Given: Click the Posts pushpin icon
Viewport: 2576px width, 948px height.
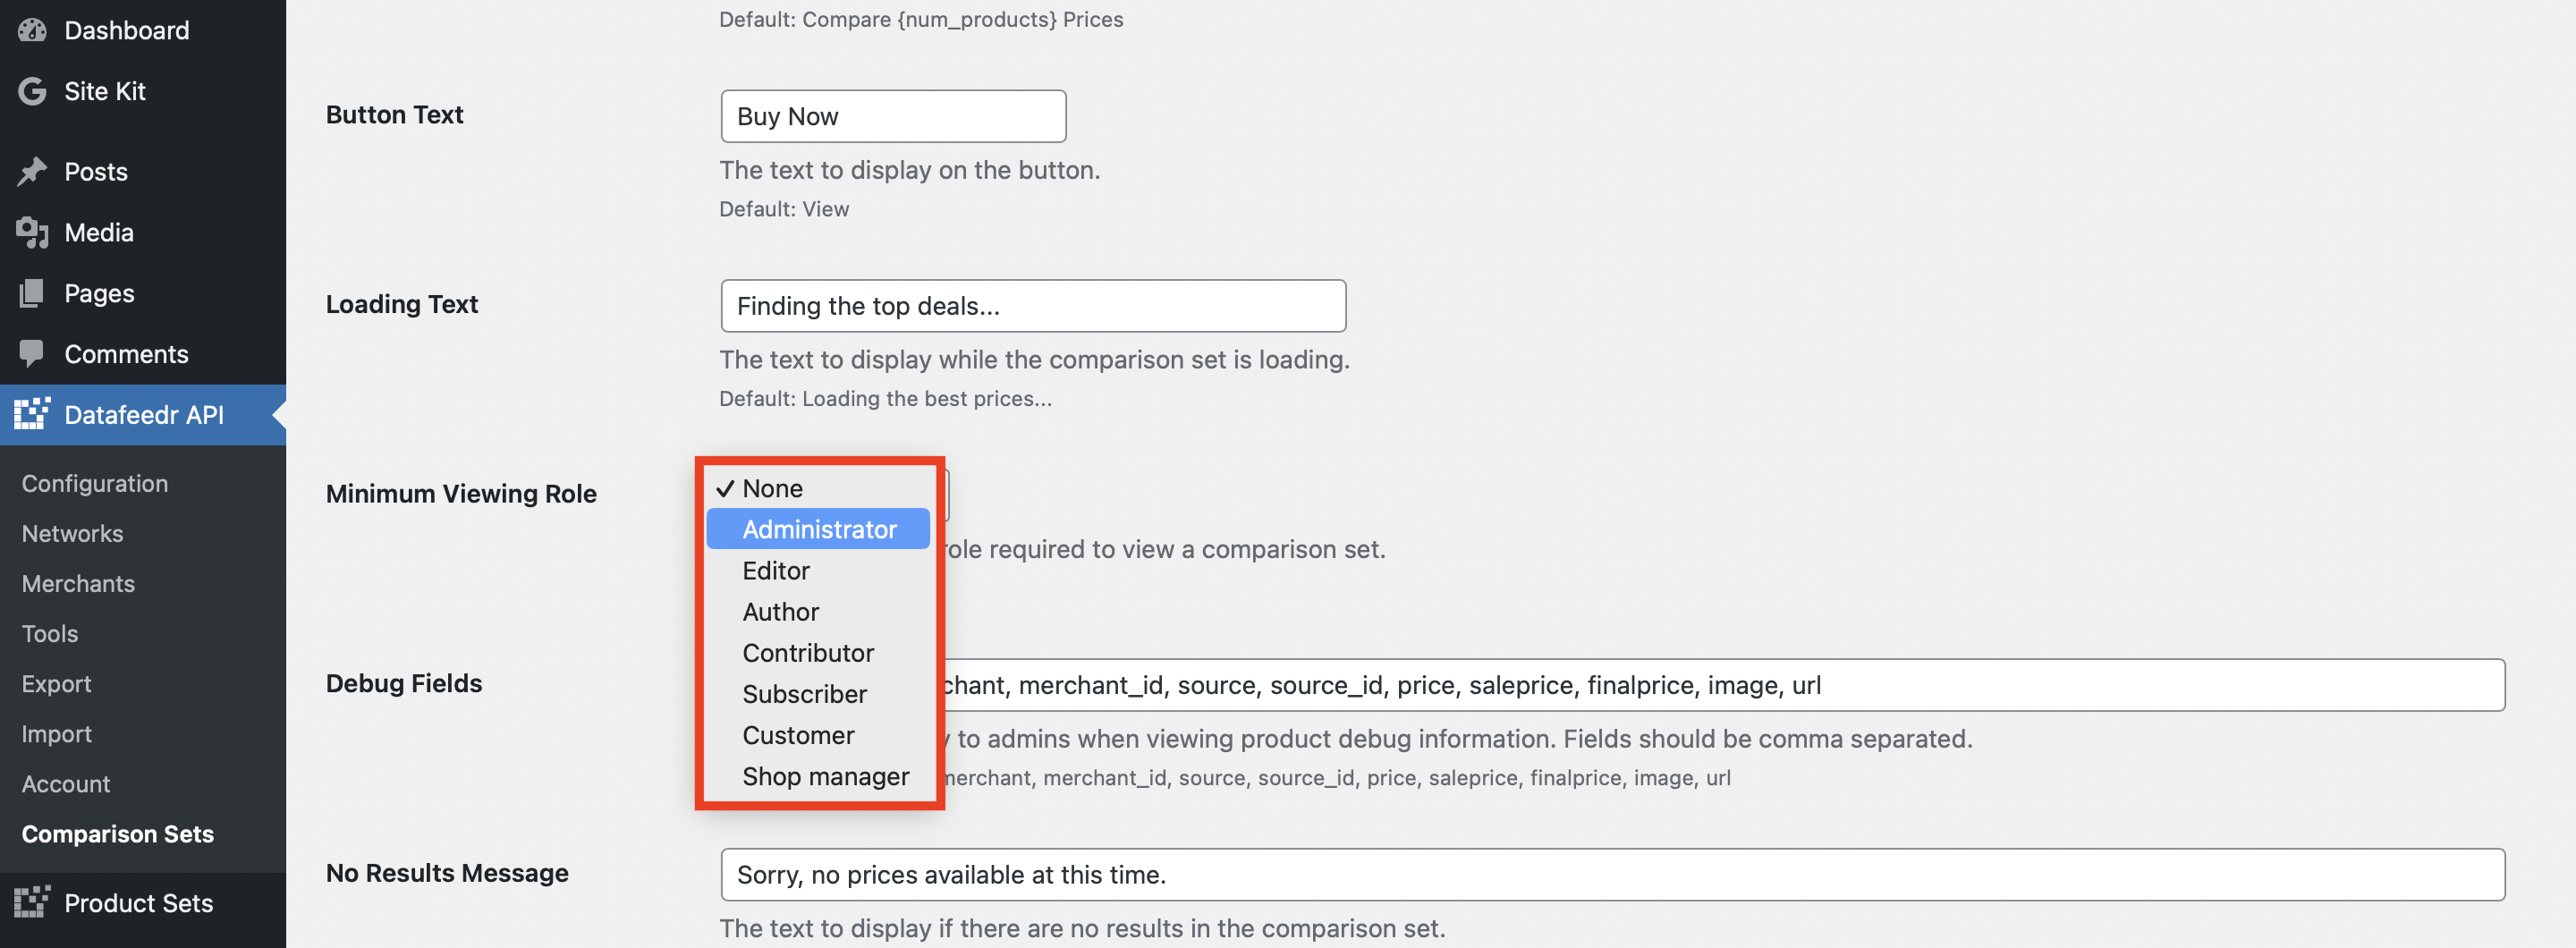Looking at the screenshot, I should coord(32,172).
